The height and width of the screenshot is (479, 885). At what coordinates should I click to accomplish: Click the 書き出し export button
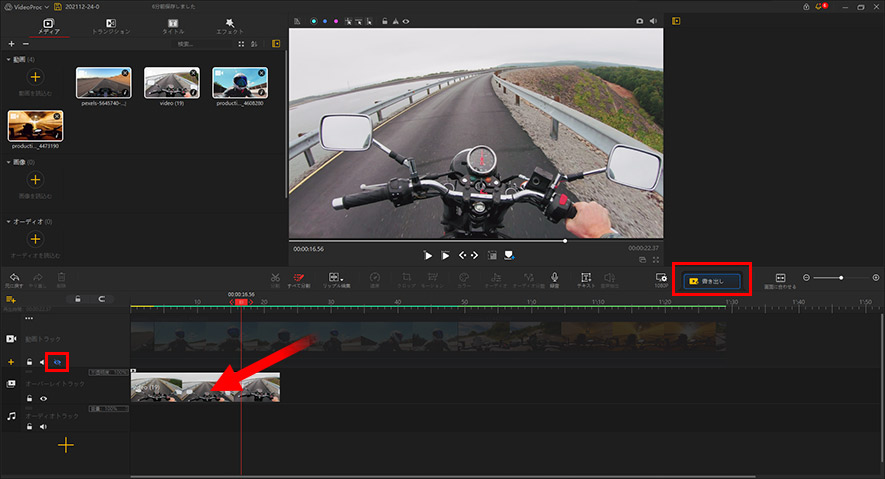pyautogui.click(x=711, y=281)
